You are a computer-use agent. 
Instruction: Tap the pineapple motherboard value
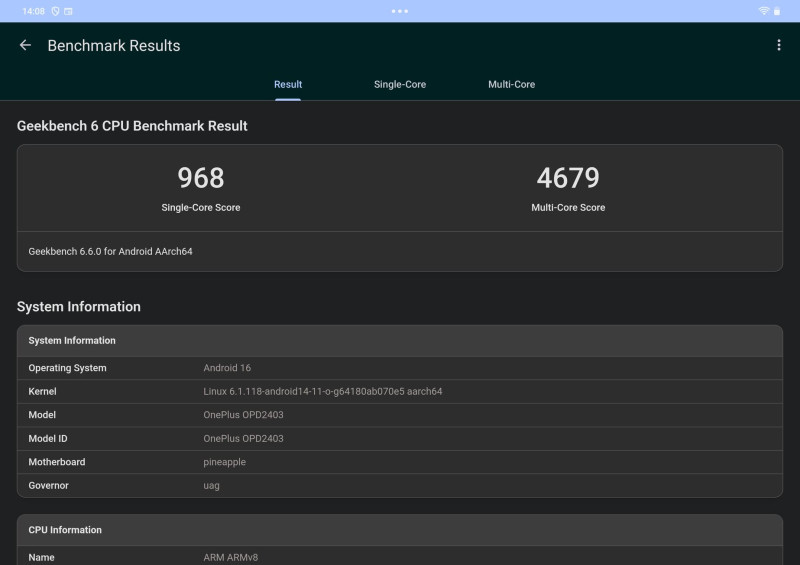(x=224, y=462)
